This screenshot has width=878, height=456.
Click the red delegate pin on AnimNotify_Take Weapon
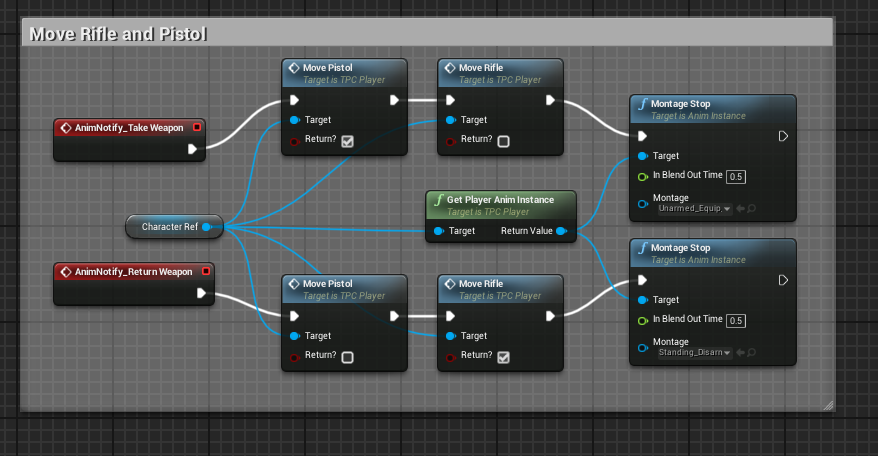click(197, 127)
